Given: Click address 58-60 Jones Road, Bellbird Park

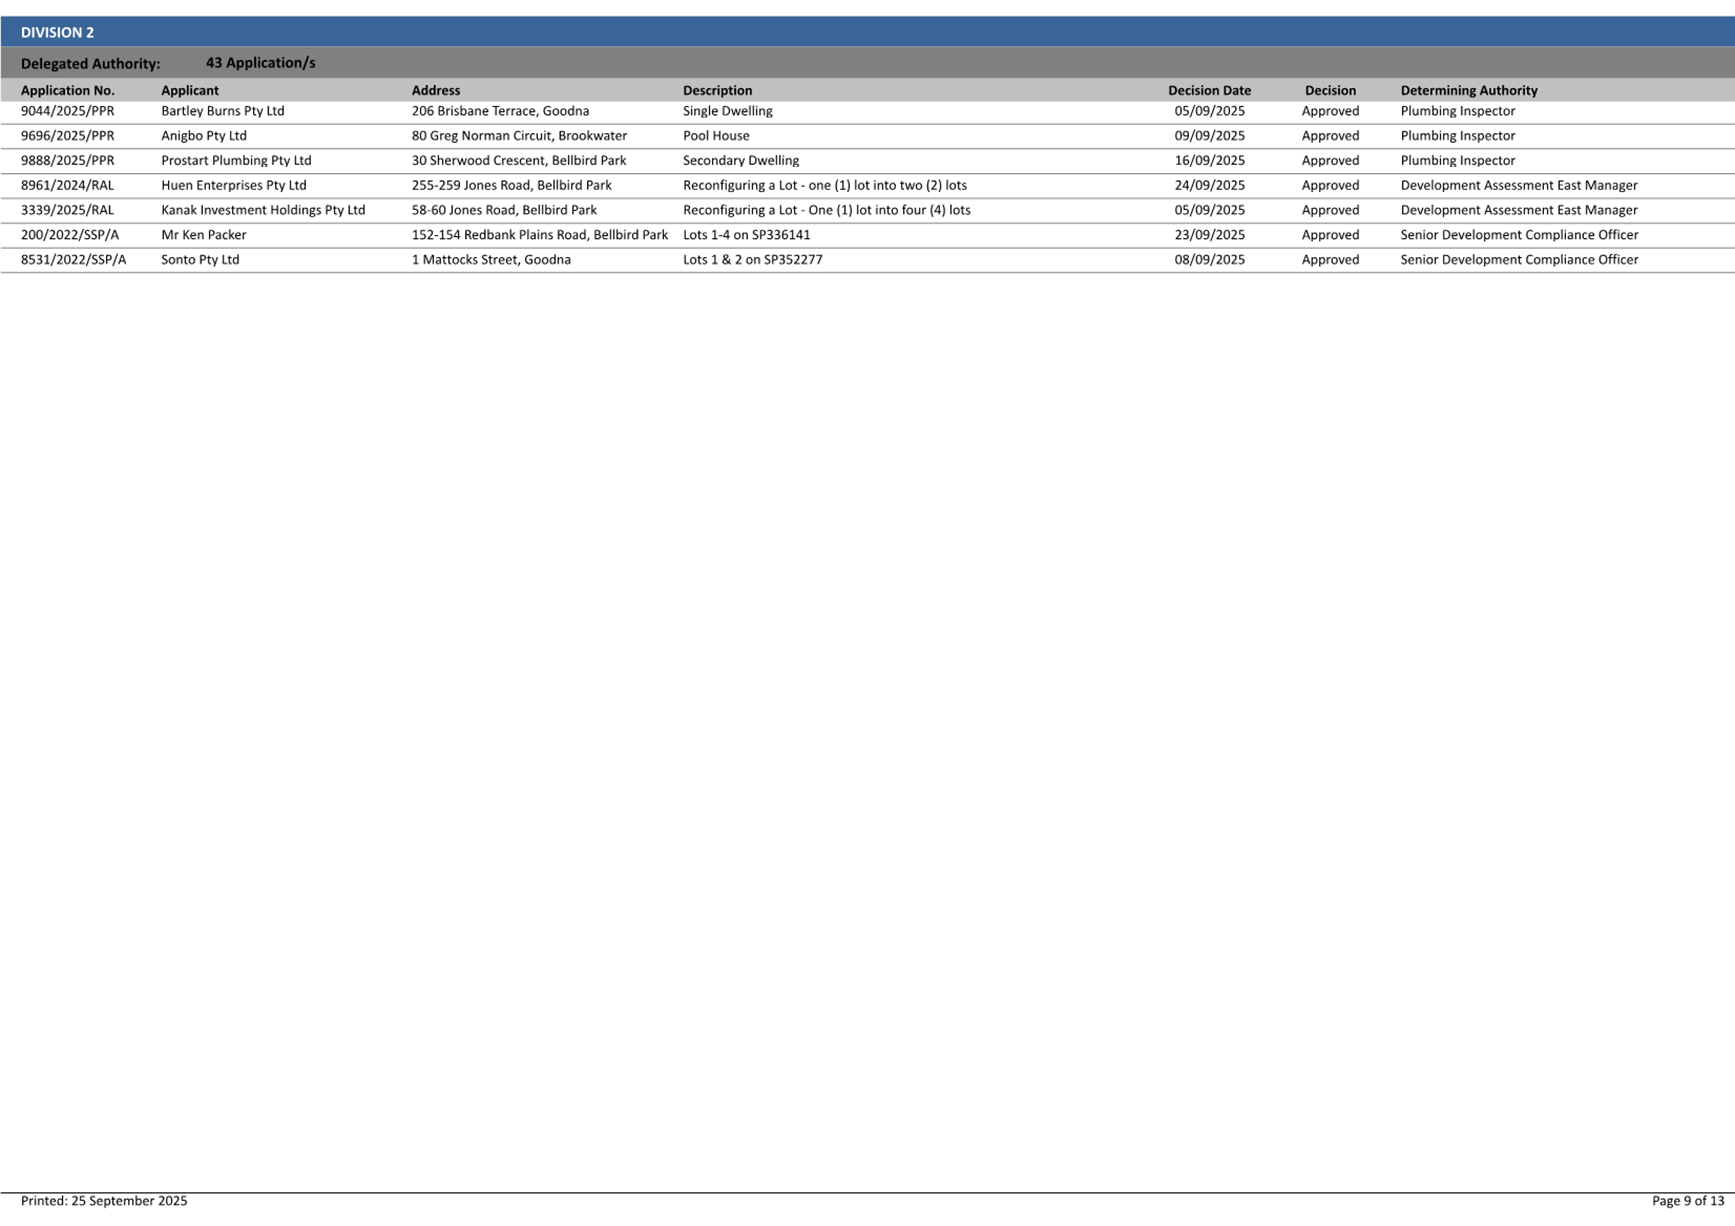Looking at the screenshot, I should [x=504, y=210].
